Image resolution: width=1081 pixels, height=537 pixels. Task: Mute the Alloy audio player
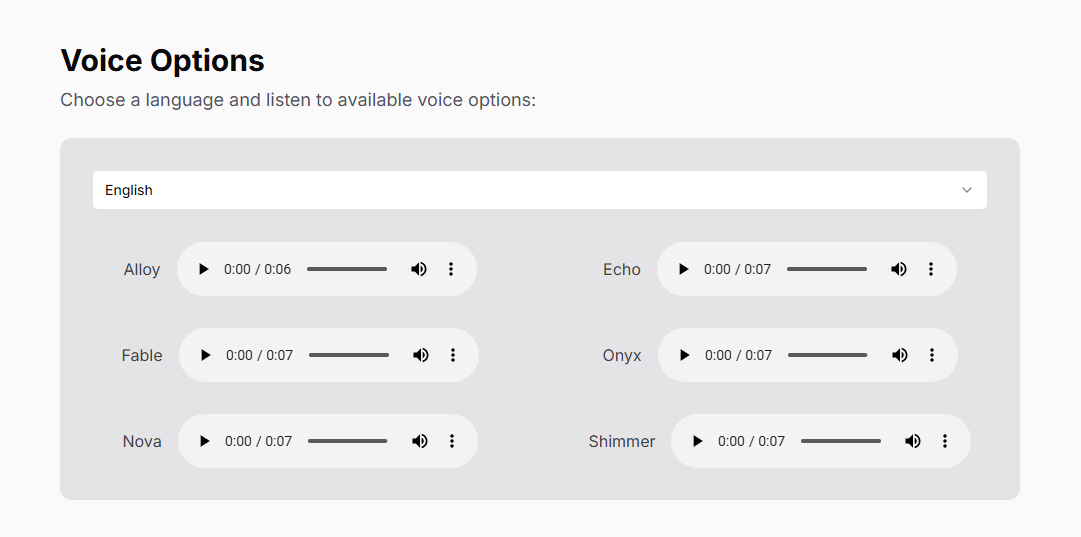tap(418, 269)
